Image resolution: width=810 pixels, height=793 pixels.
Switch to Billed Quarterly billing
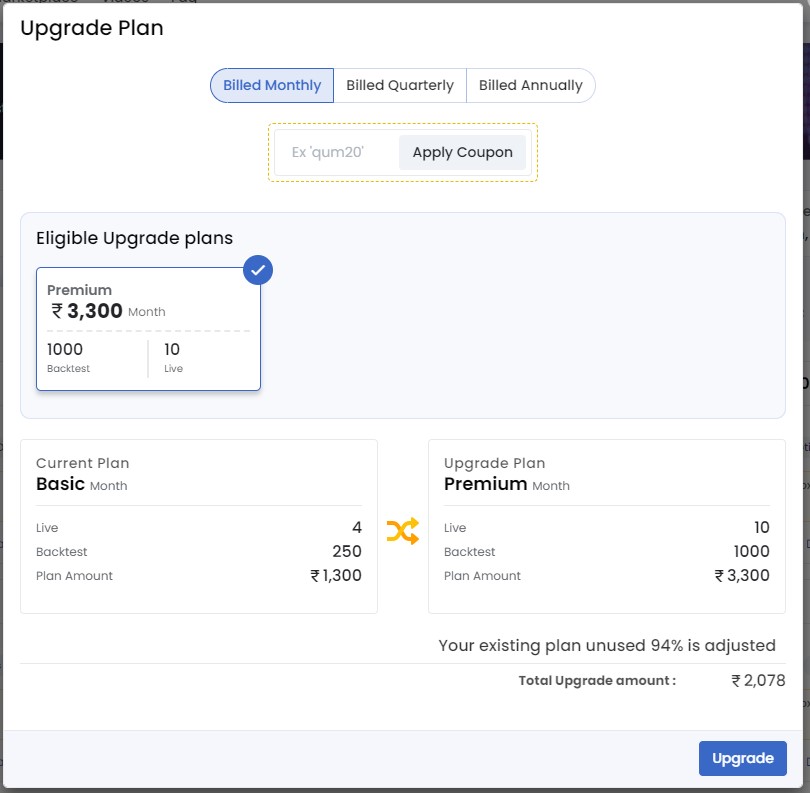click(400, 86)
